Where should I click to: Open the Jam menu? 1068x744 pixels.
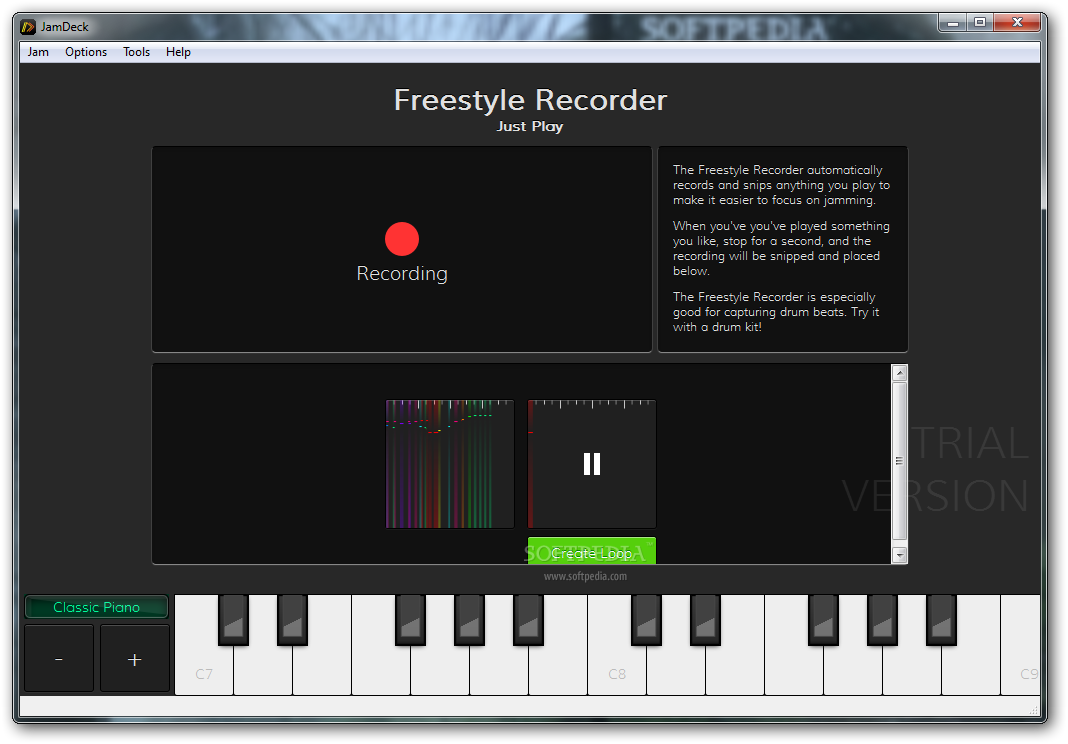[38, 52]
